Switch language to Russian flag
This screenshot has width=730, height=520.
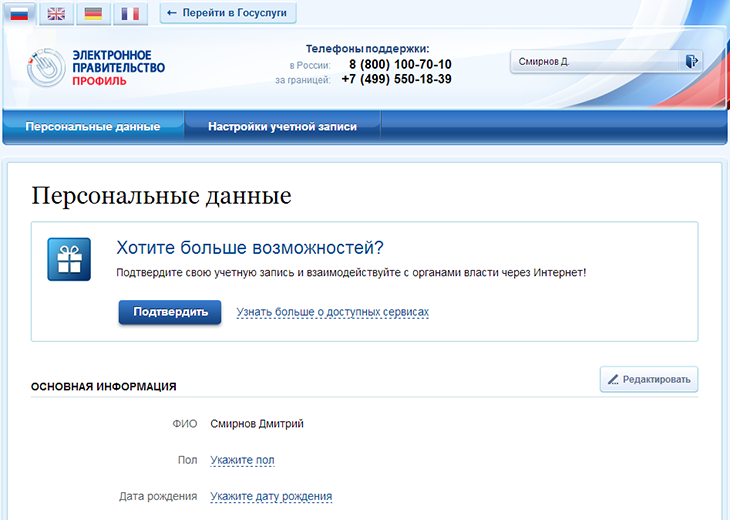click(19, 13)
